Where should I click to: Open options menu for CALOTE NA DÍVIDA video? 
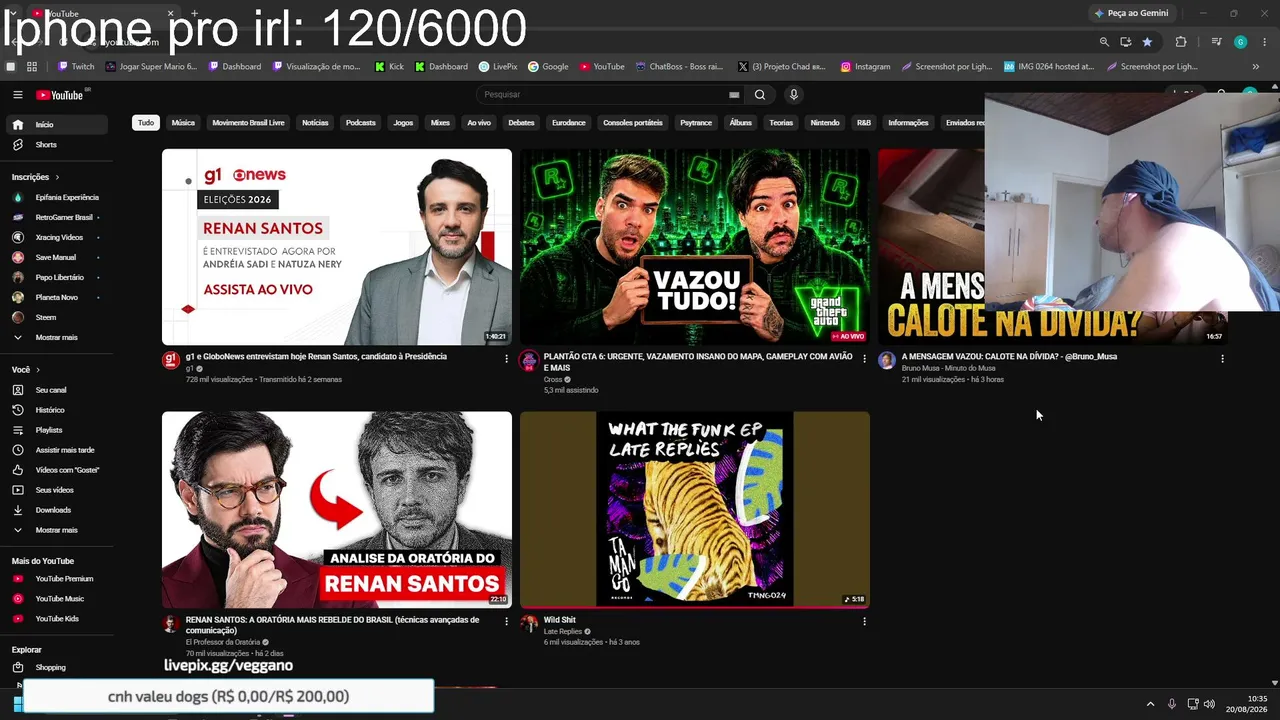click(1222, 358)
